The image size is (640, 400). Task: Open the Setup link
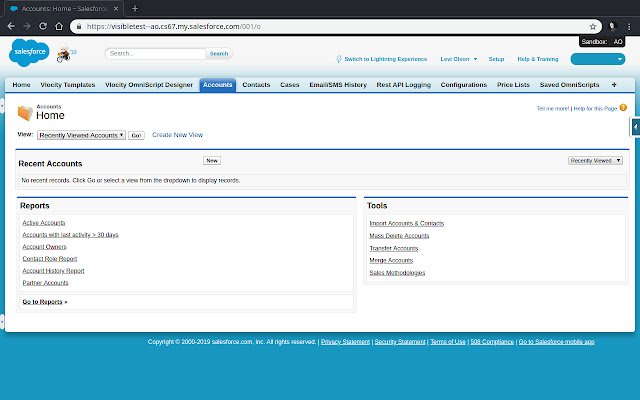tap(496, 59)
